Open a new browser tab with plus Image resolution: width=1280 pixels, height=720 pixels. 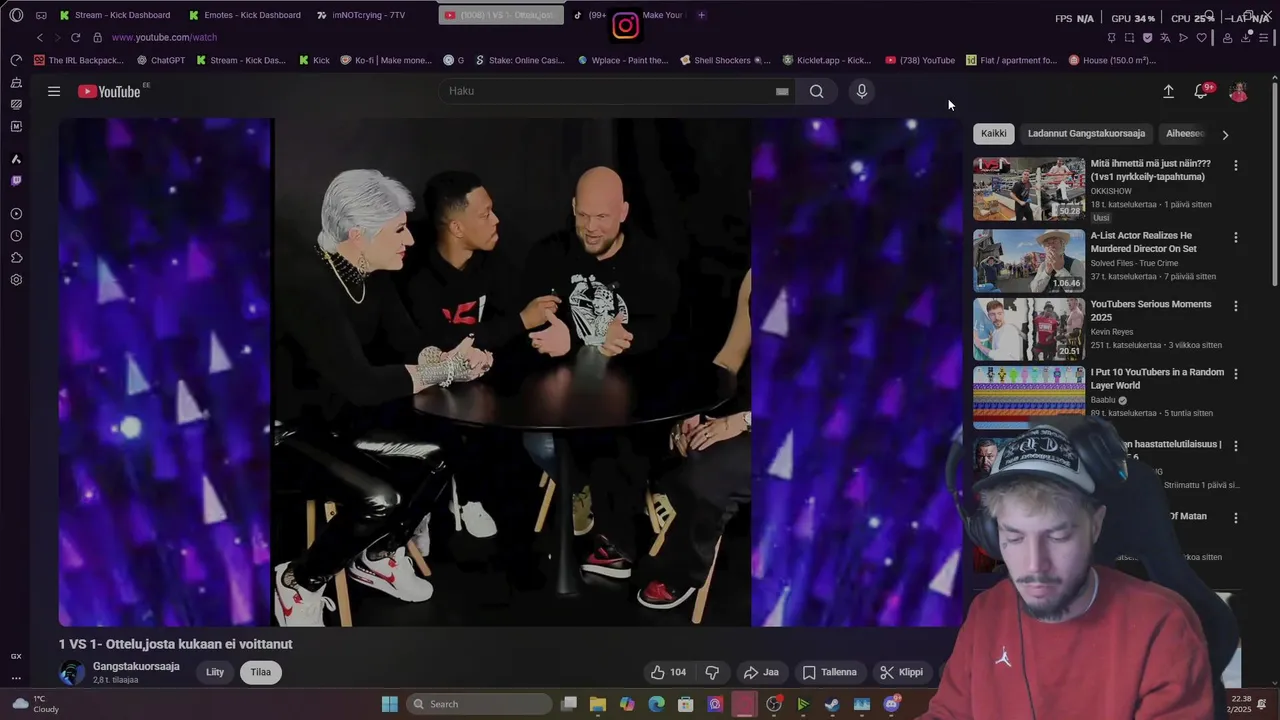click(701, 15)
